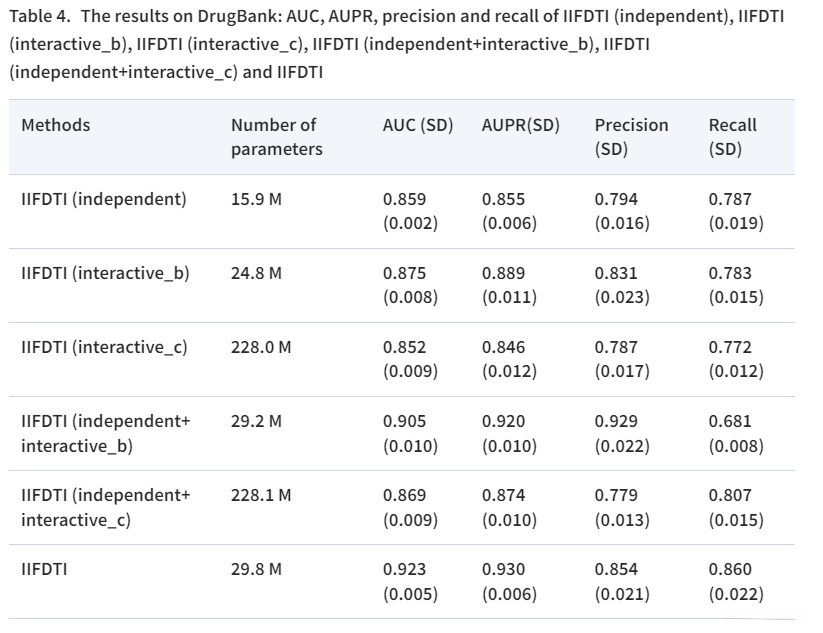Image resolution: width=823 pixels, height=633 pixels.
Task: Select the 15.9 M parameters cell
Action: [x=256, y=199]
